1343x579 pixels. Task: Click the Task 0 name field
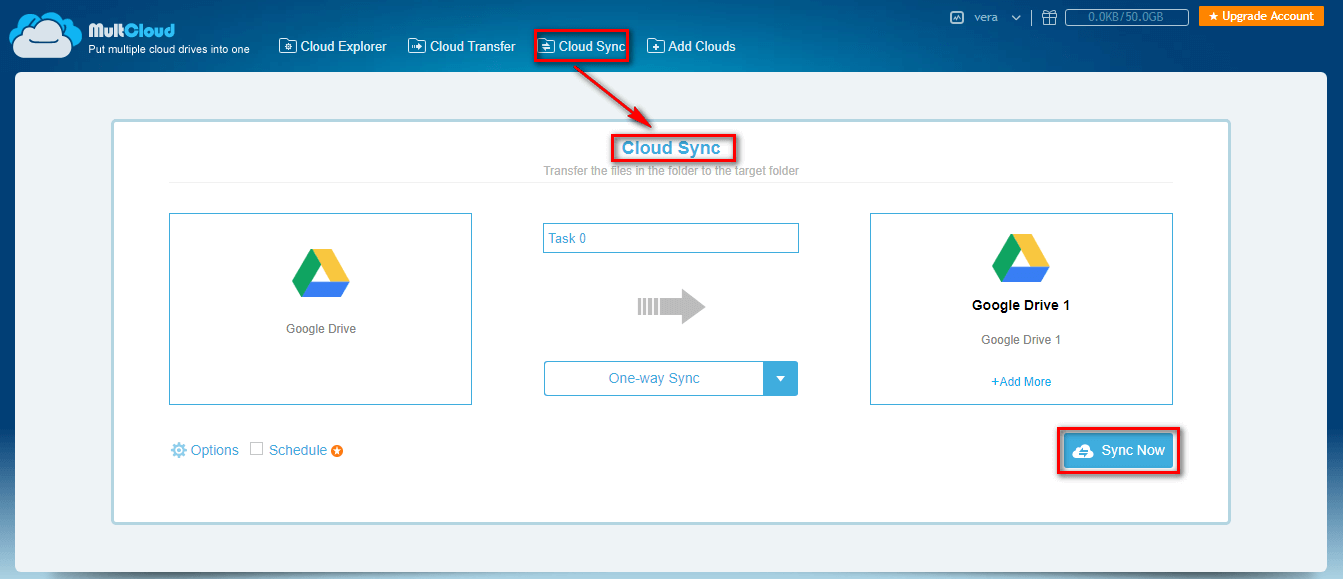(671, 238)
